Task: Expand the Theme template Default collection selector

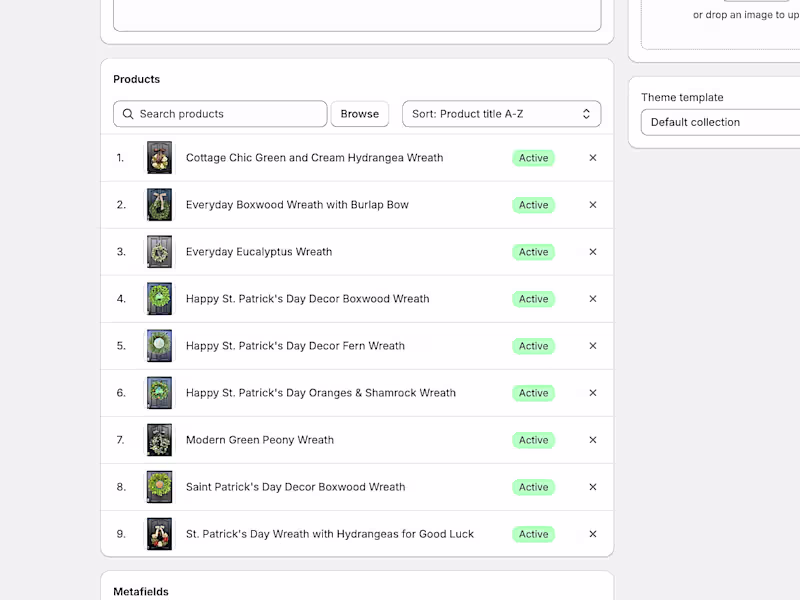Action: click(x=720, y=122)
